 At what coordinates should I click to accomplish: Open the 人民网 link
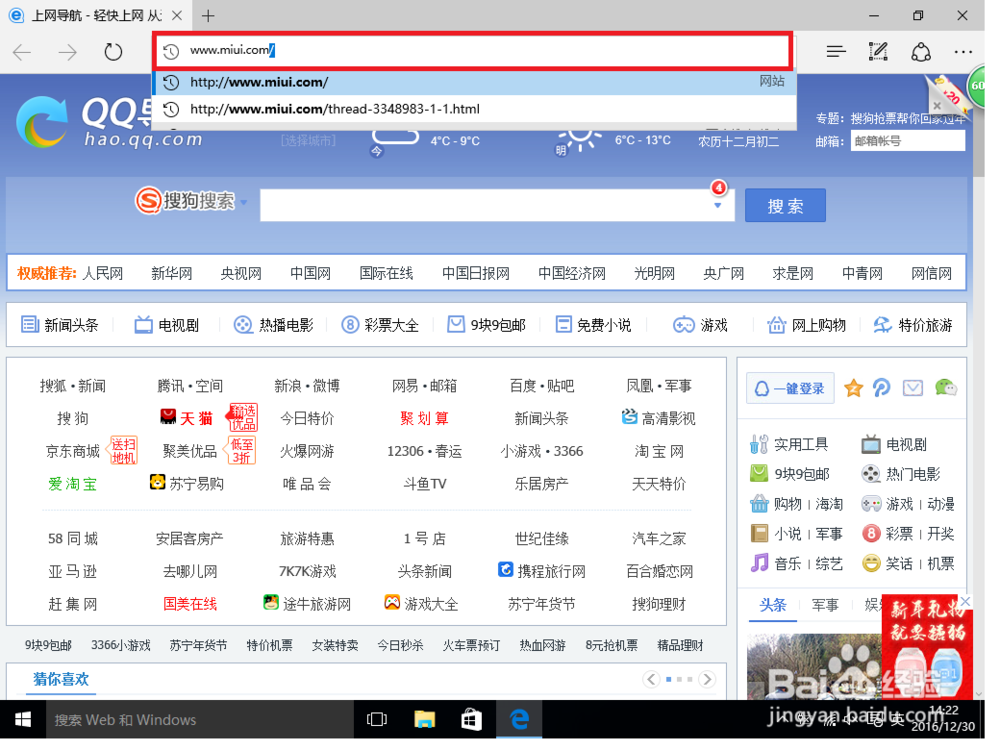click(103, 274)
